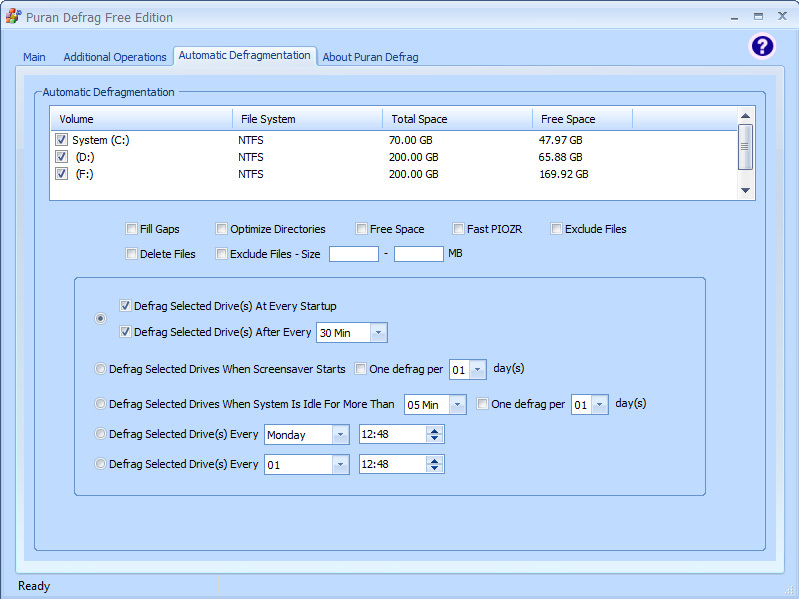Open the About Puran Defrag tab
The width and height of the screenshot is (799, 599).
point(370,57)
